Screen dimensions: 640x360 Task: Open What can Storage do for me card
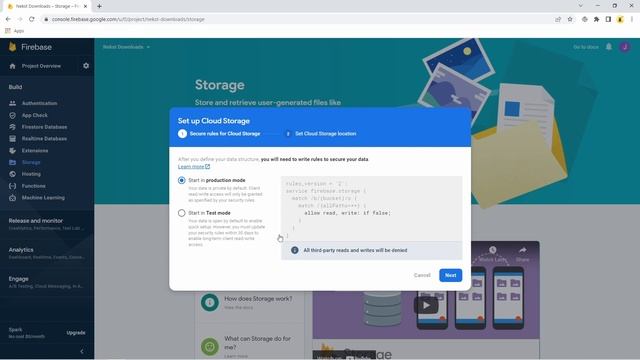pyautogui.click(x=249, y=346)
